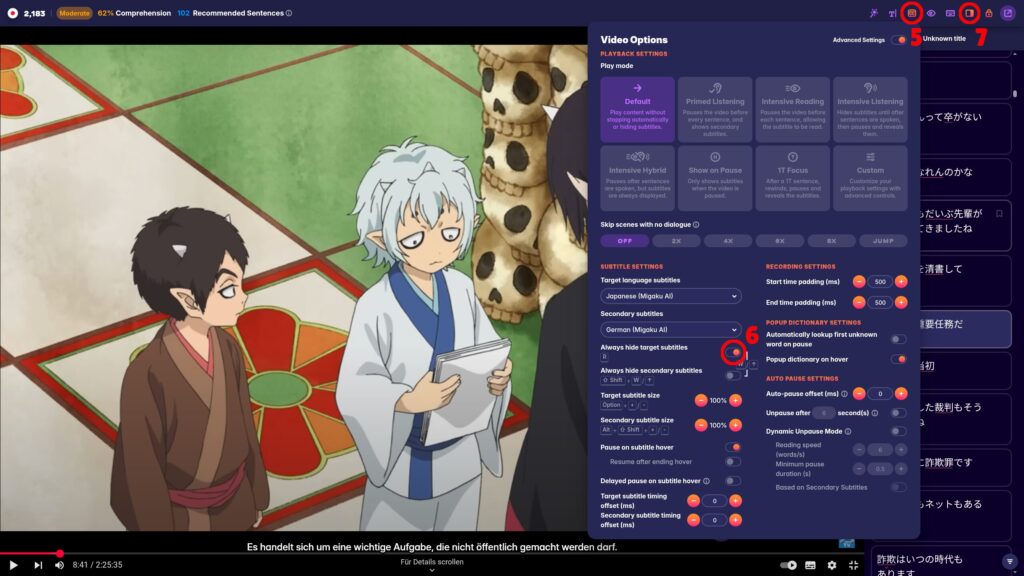
Task: Click bookmark icon on the だいぶ先輩が subtitle row
Action: [999, 214]
